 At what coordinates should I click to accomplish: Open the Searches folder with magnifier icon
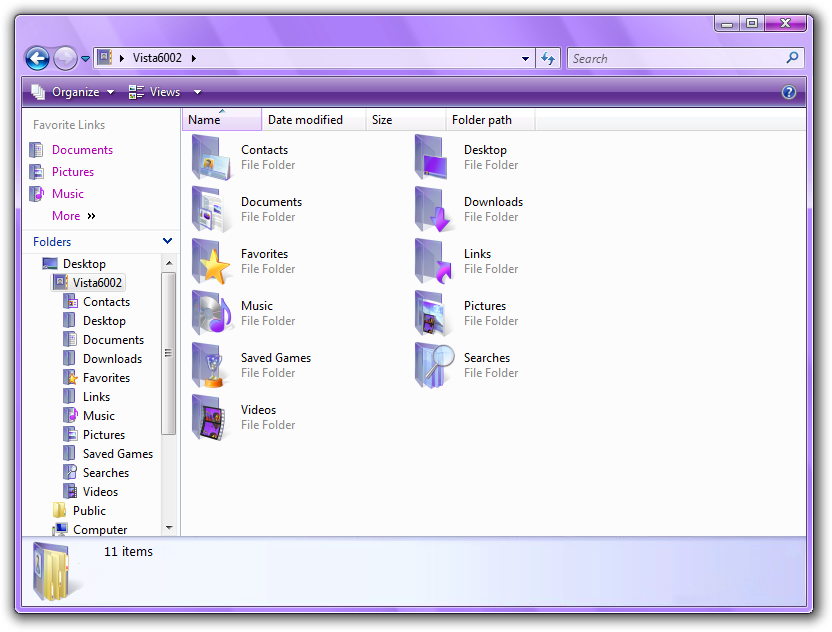click(435, 366)
